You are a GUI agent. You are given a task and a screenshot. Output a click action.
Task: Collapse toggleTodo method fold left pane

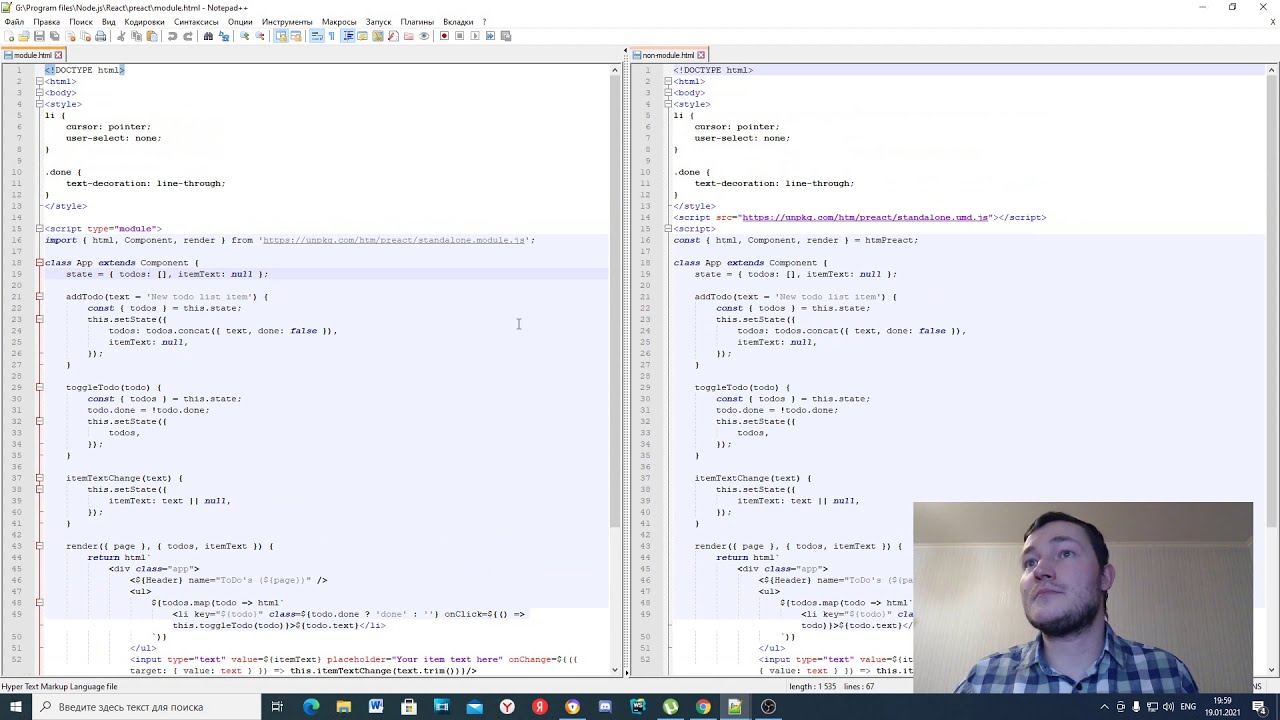(39, 387)
